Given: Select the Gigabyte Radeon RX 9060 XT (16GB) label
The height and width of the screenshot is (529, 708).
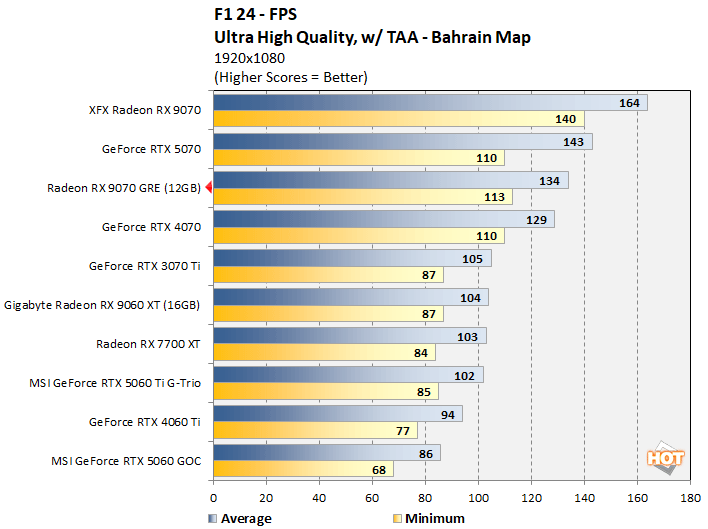Looking at the screenshot, I should point(102,306).
